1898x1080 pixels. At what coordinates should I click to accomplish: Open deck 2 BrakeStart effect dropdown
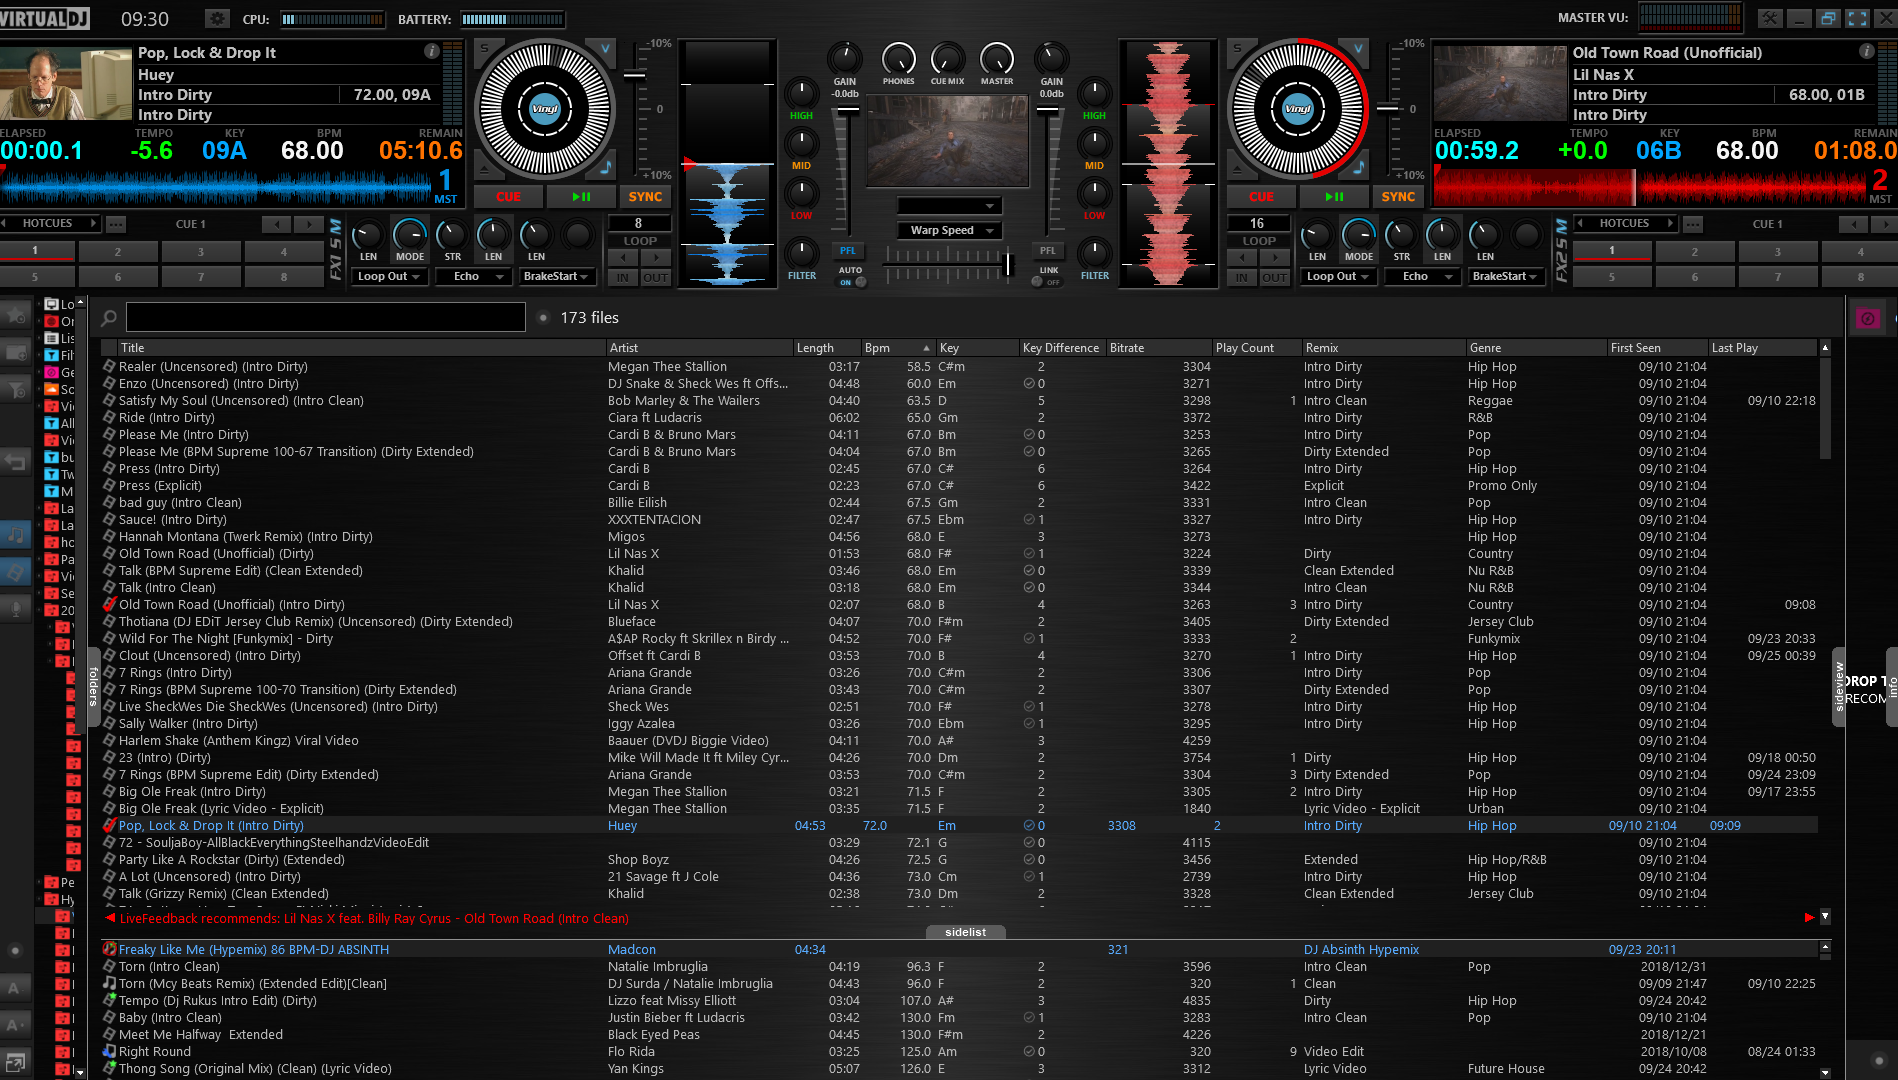[1507, 277]
